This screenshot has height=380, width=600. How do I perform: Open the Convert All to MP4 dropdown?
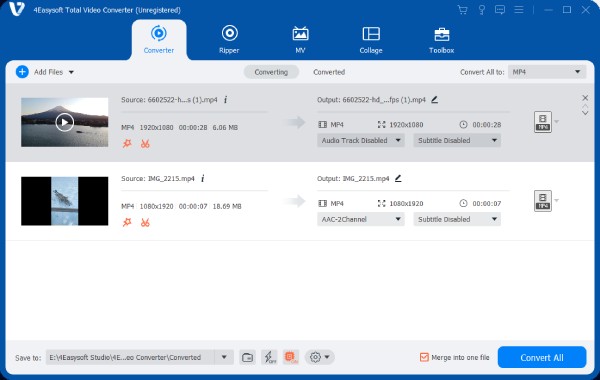(x=547, y=72)
